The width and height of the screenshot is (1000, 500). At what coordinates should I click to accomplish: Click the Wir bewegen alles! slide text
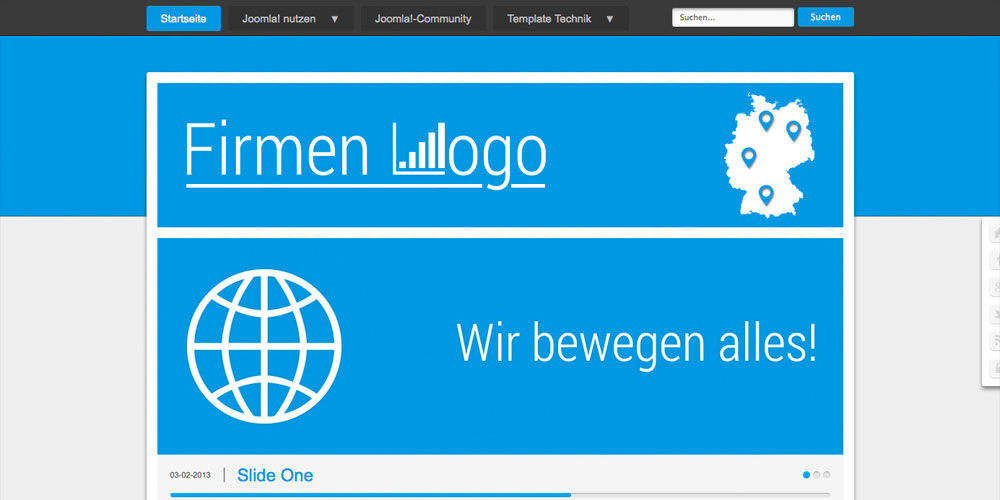click(x=637, y=343)
